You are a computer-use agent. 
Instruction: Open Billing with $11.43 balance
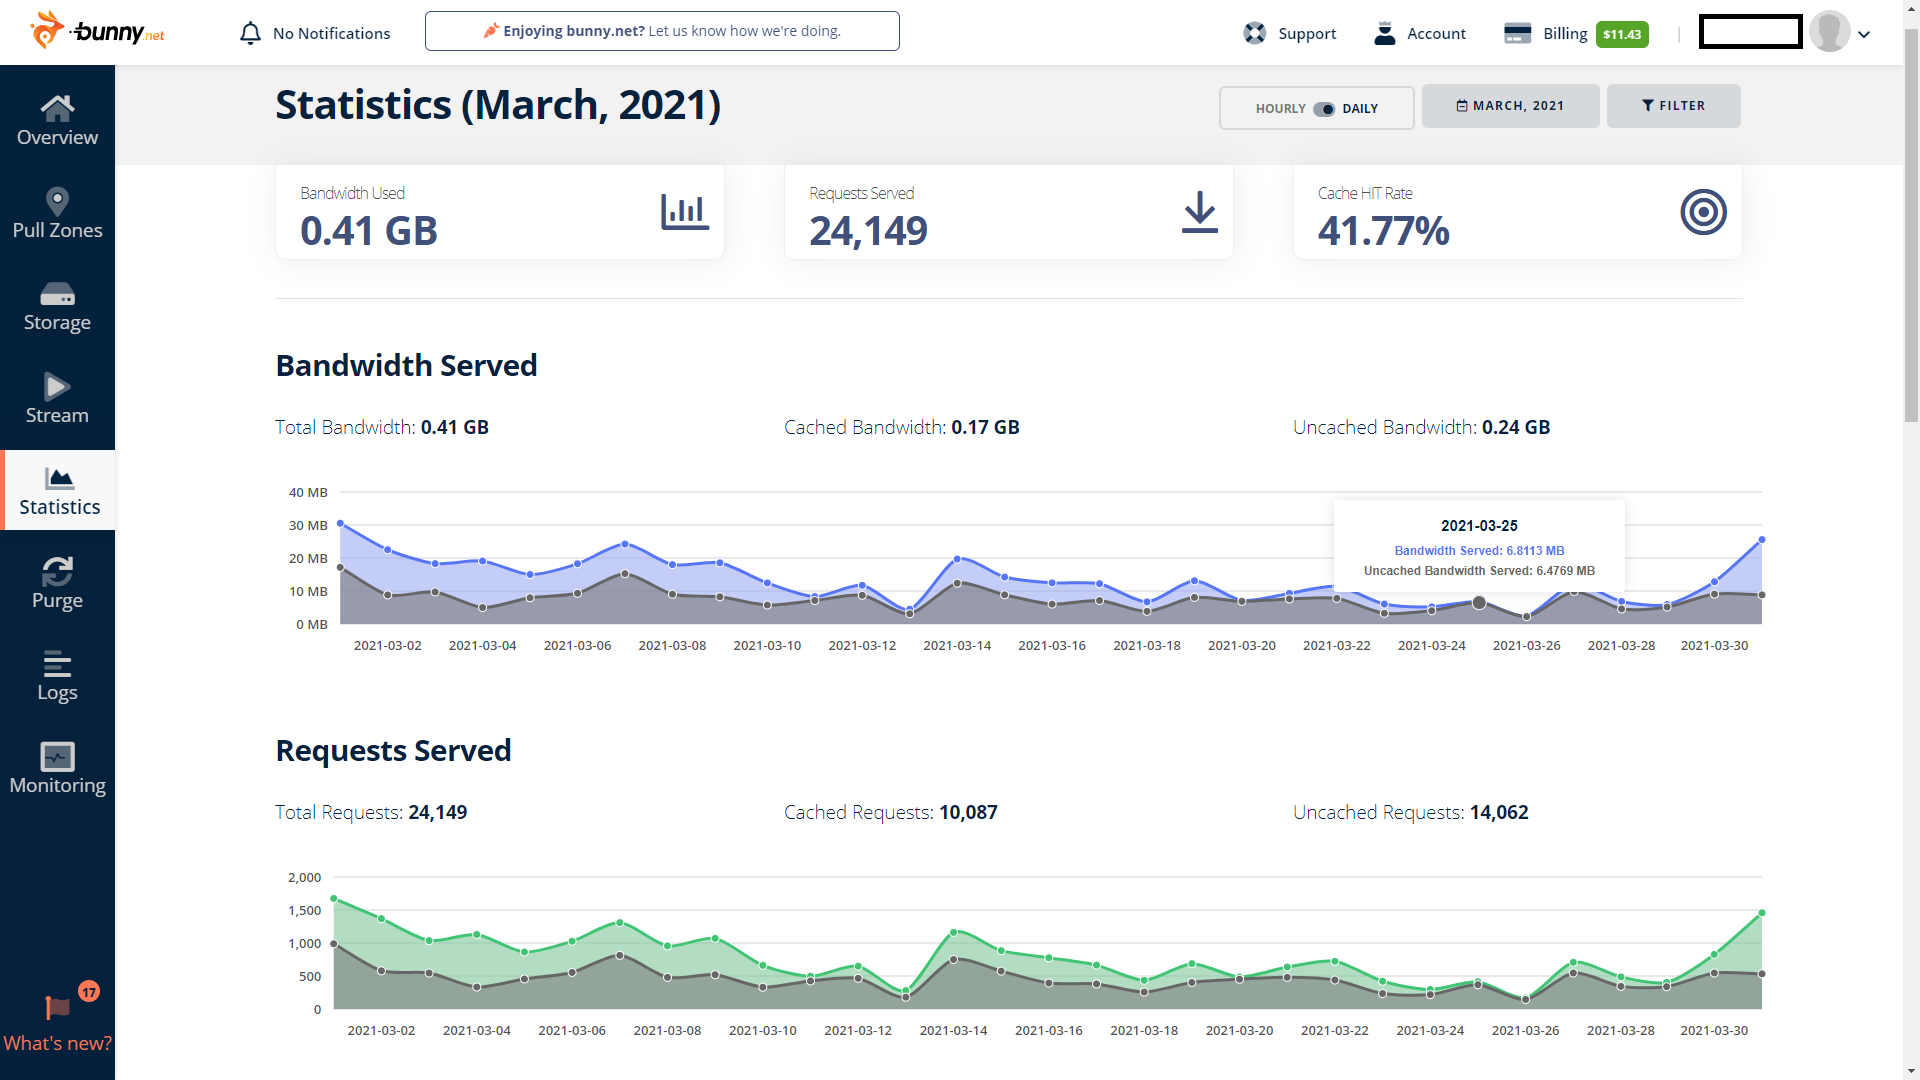pyautogui.click(x=1576, y=33)
